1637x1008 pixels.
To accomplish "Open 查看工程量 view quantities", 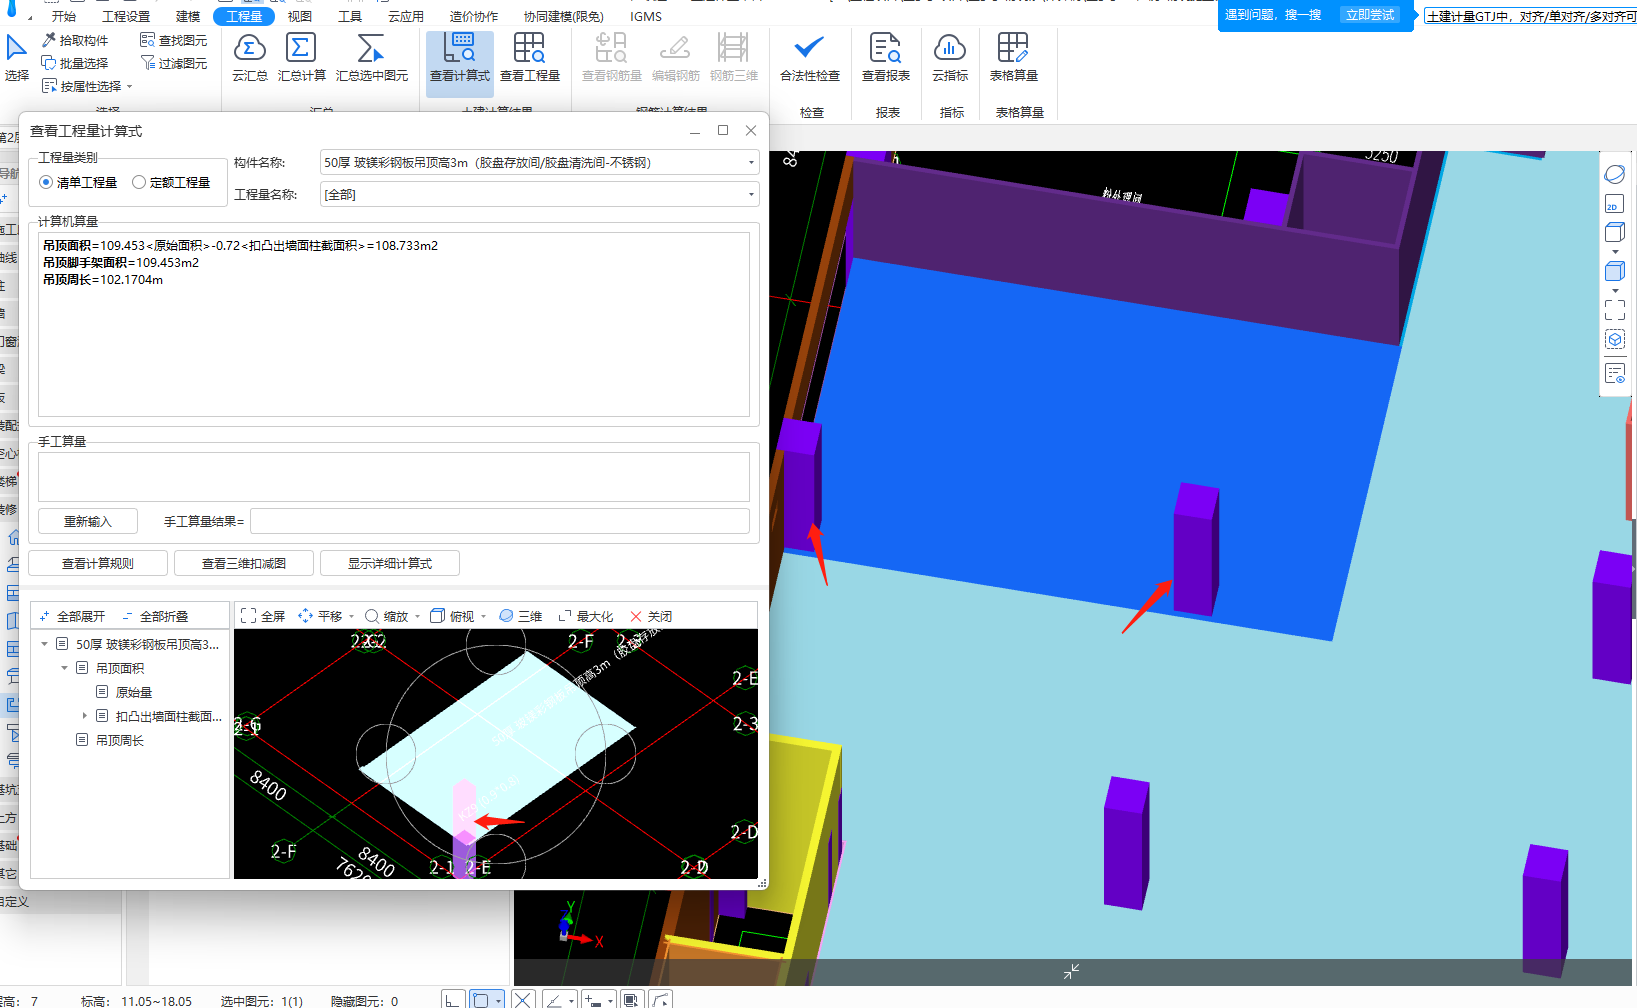I will (x=530, y=58).
